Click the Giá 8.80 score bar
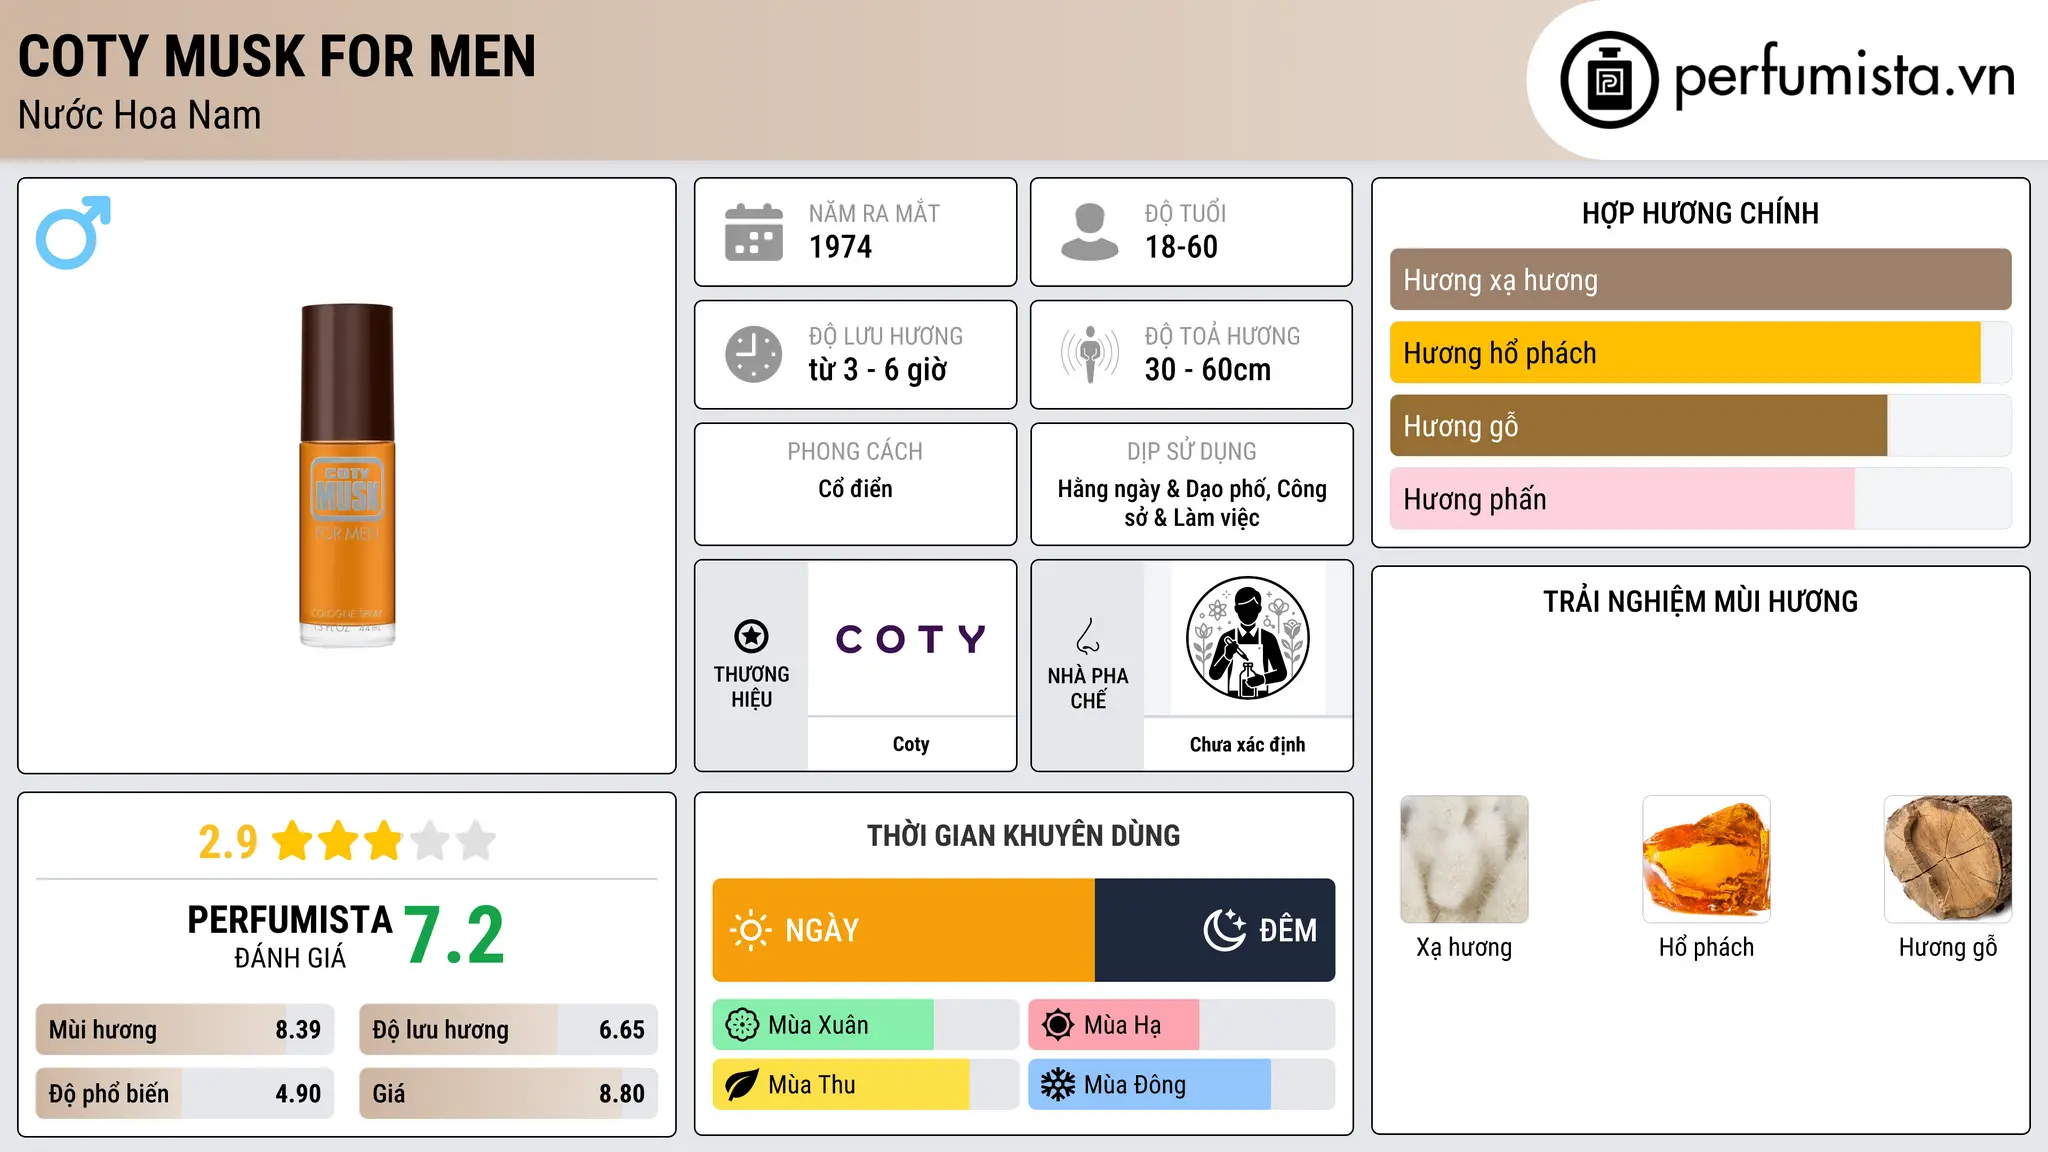2048x1152 pixels. click(508, 1094)
